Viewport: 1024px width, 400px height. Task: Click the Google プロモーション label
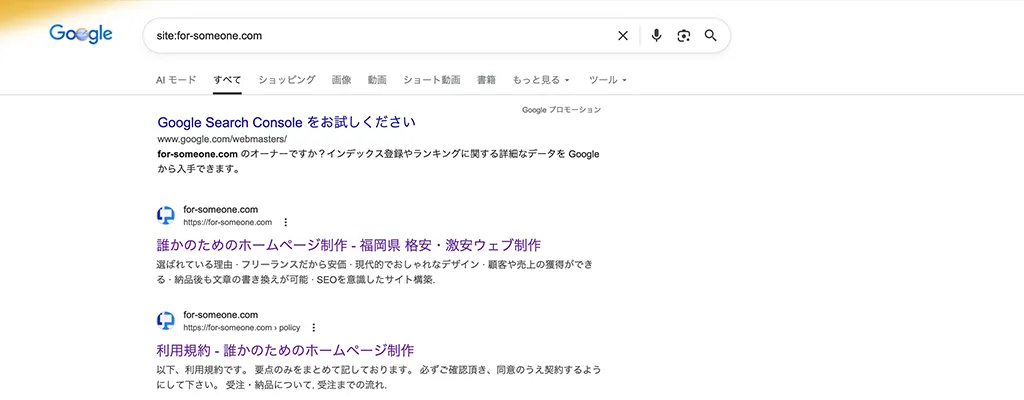pos(562,110)
